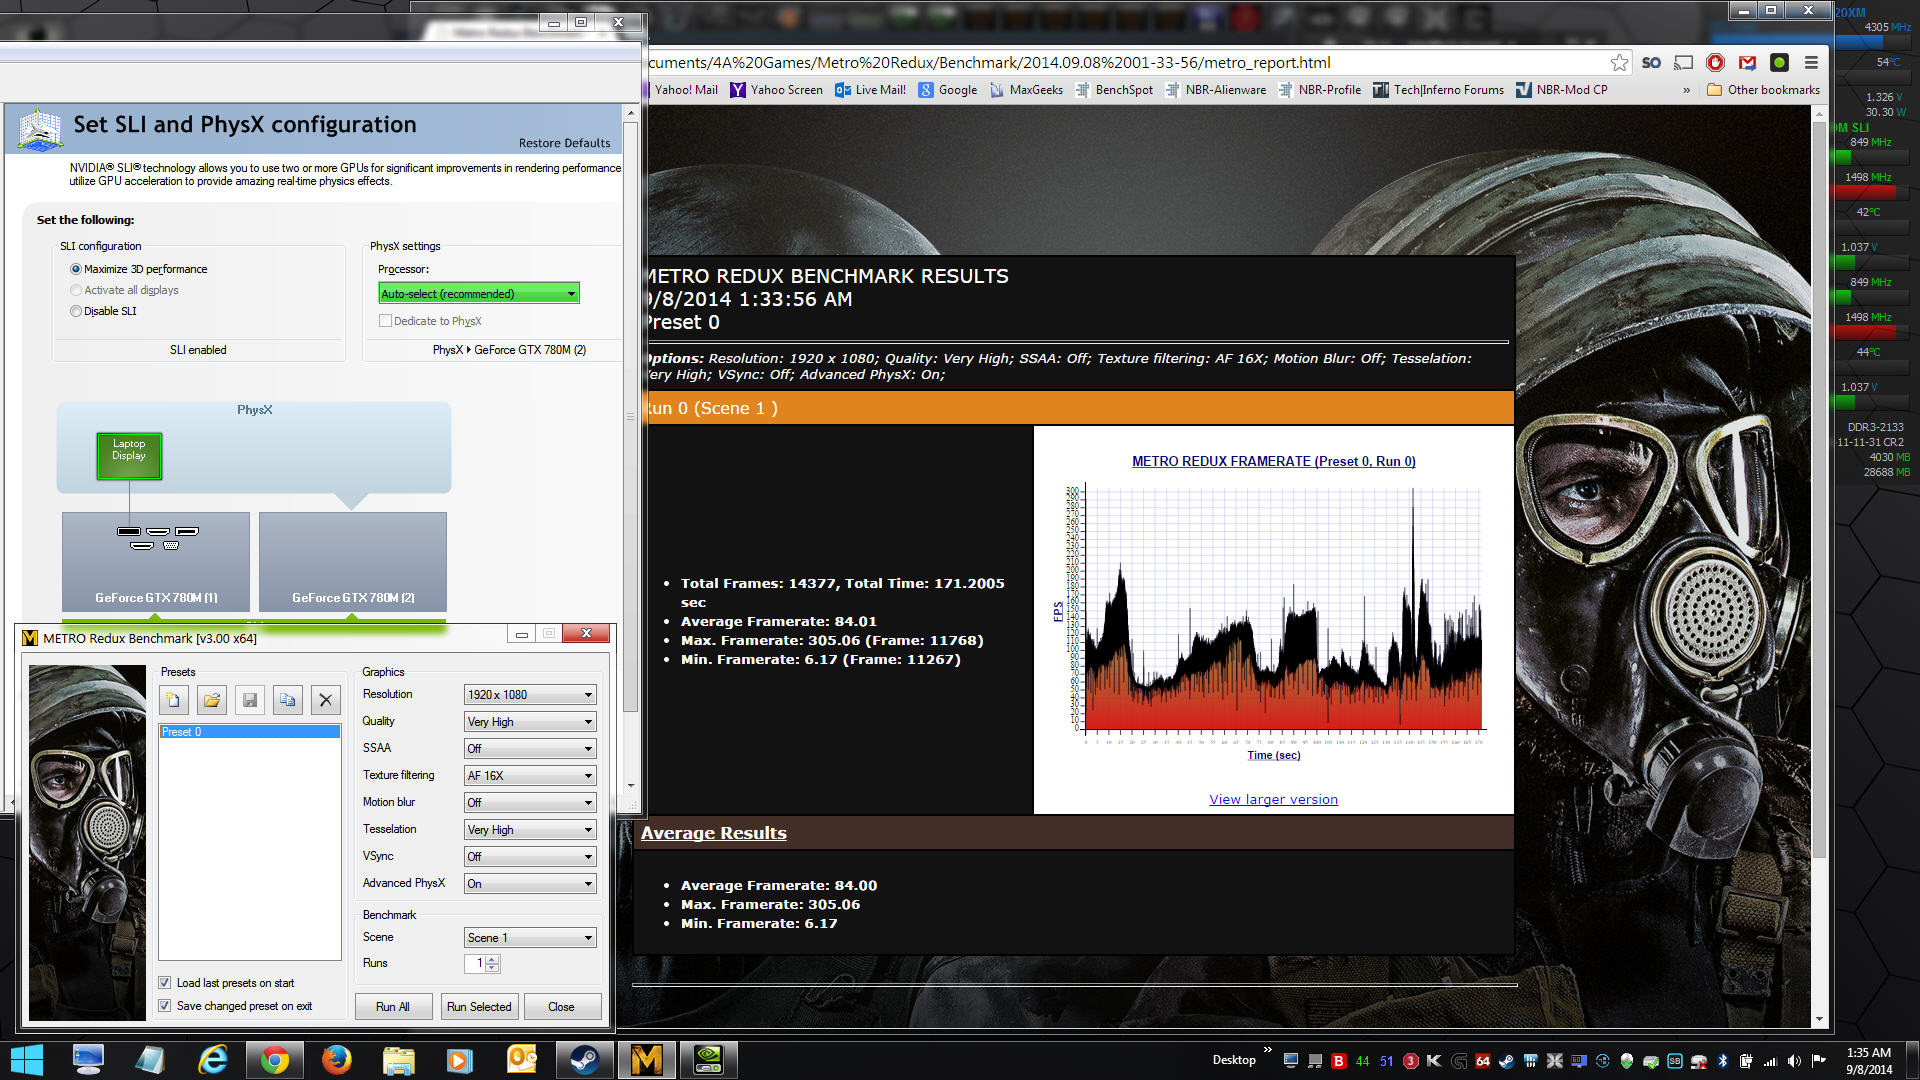Open the Motion blur dropdown
Image resolution: width=1920 pixels, height=1080 pixels.
click(530, 803)
